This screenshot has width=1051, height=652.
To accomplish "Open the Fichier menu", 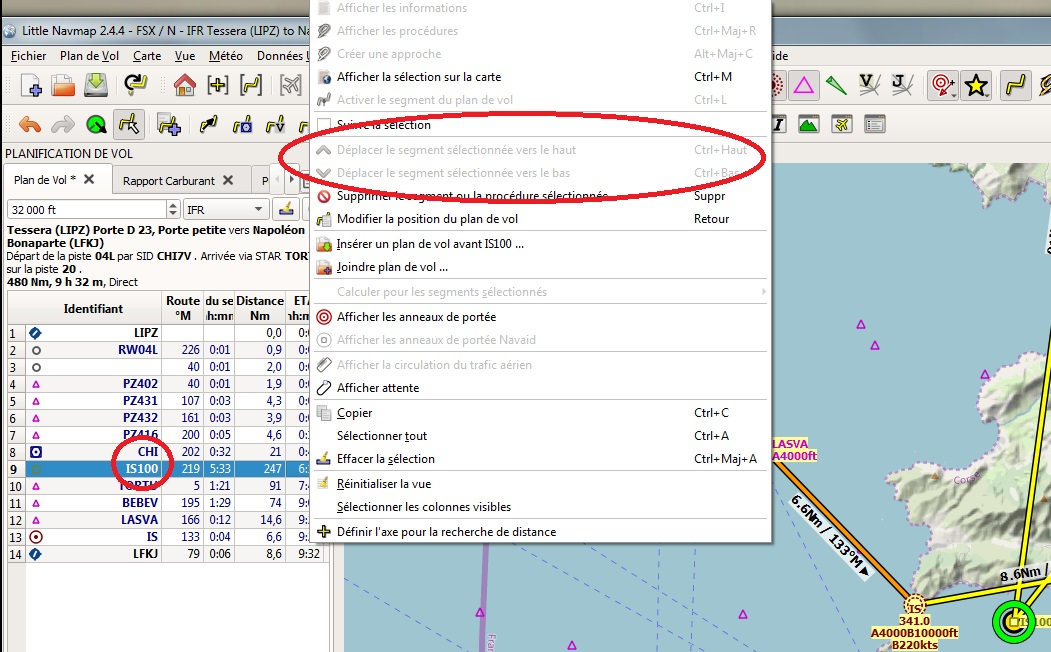I will (x=28, y=56).
